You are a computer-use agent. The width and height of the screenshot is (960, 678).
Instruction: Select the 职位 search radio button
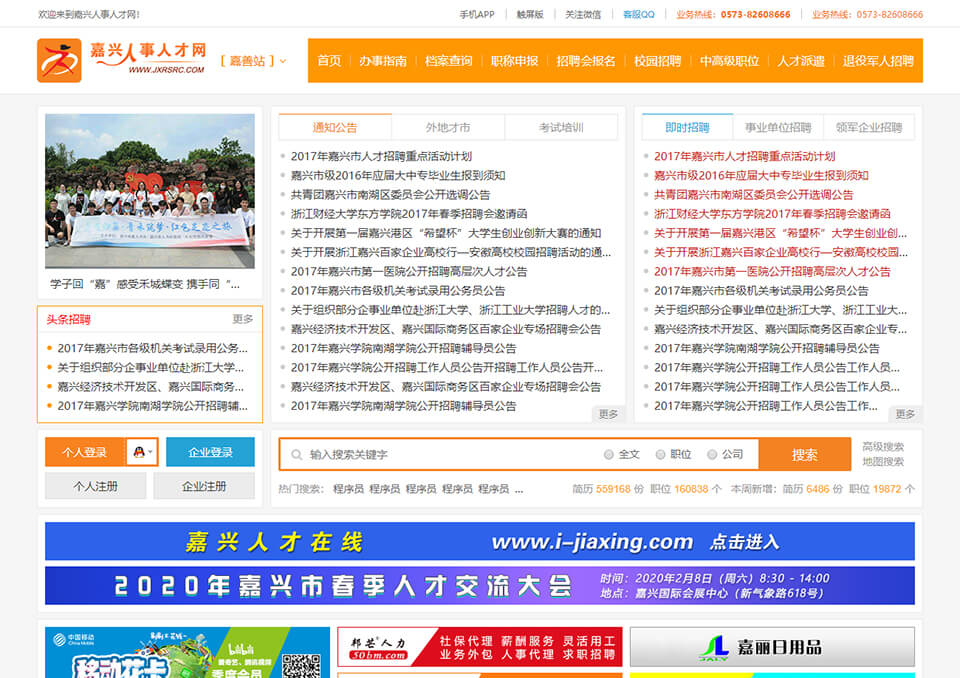tap(660, 455)
